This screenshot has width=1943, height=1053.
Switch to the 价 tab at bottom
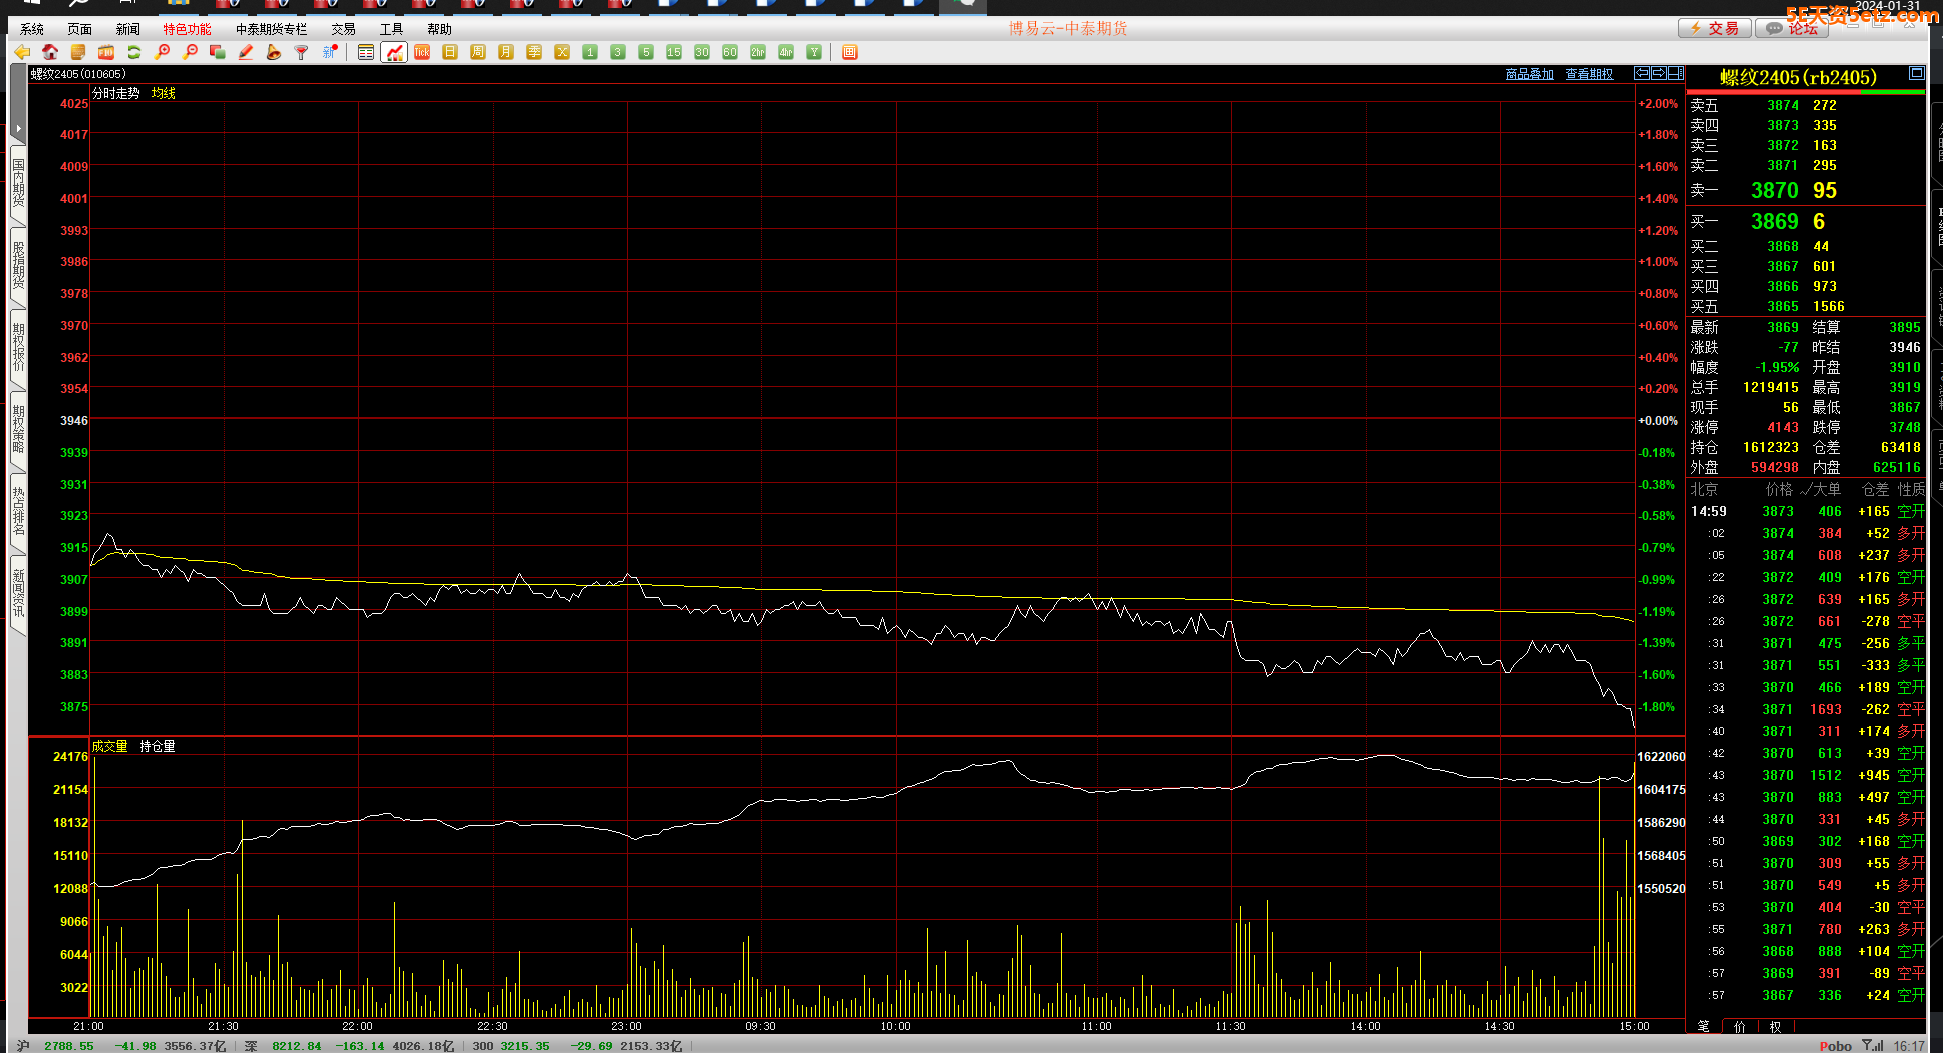pyautogui.click(x=1740, y=1026)
